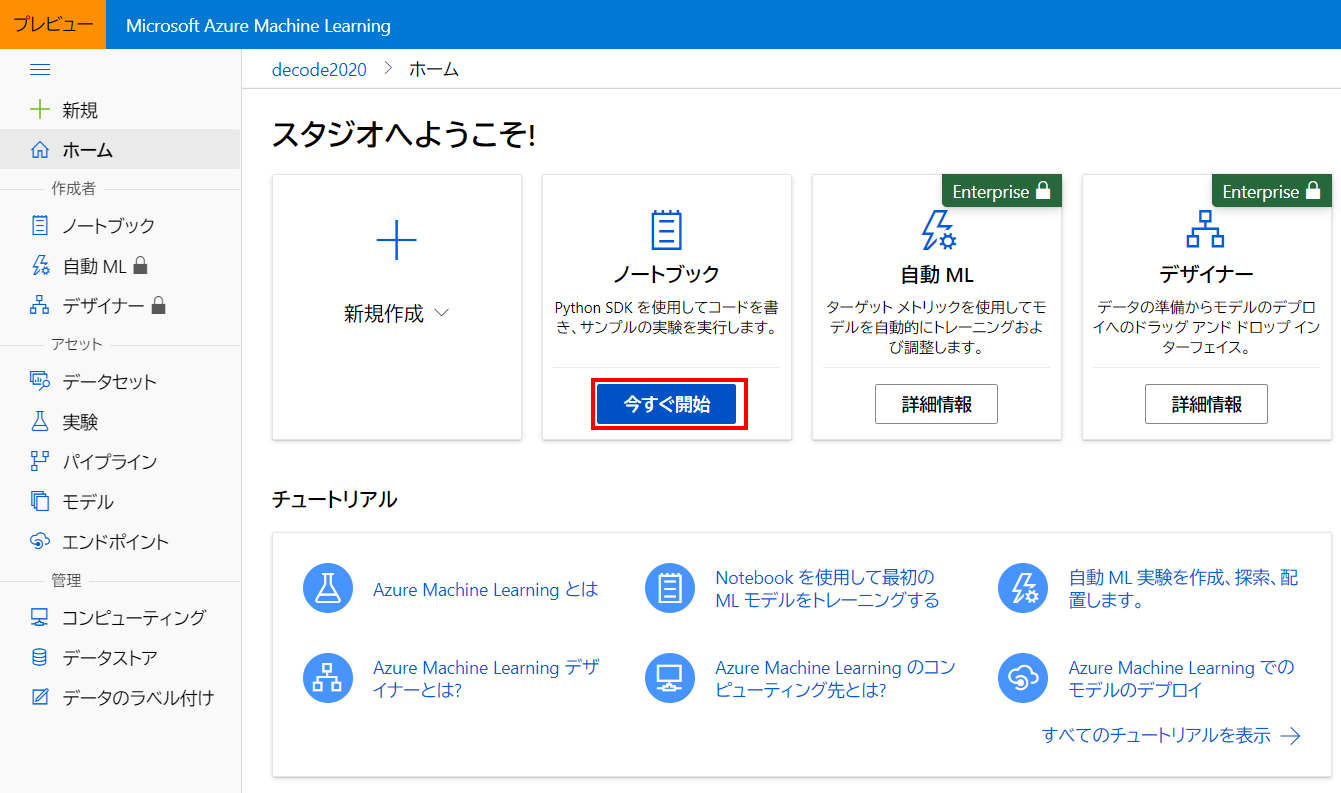Open モデル in the sidebar
1341x793 pixels.
tap(120, 501)
